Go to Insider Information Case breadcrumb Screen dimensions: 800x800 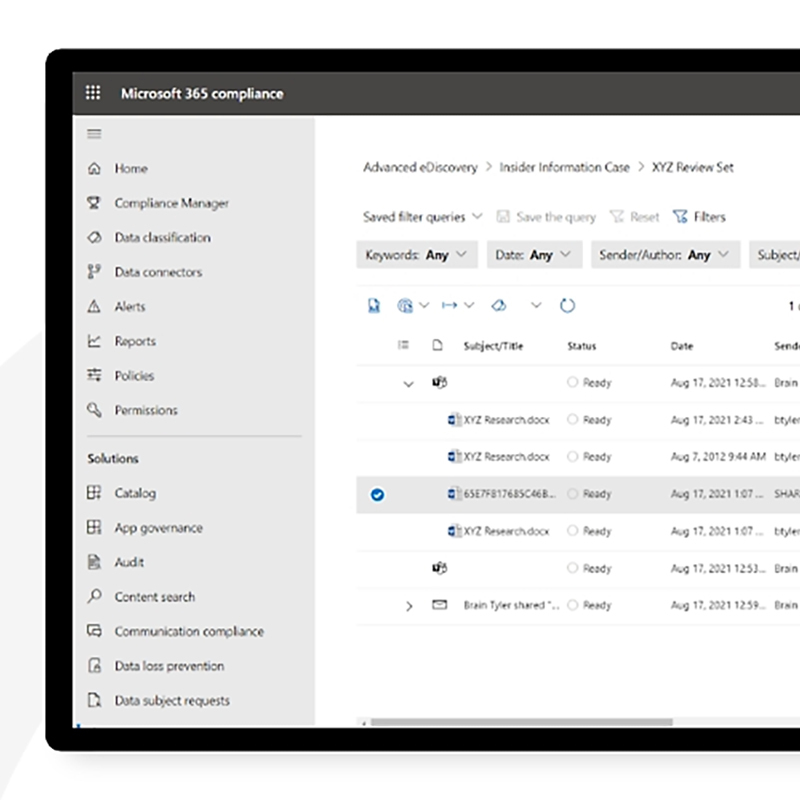coord(564,167)
